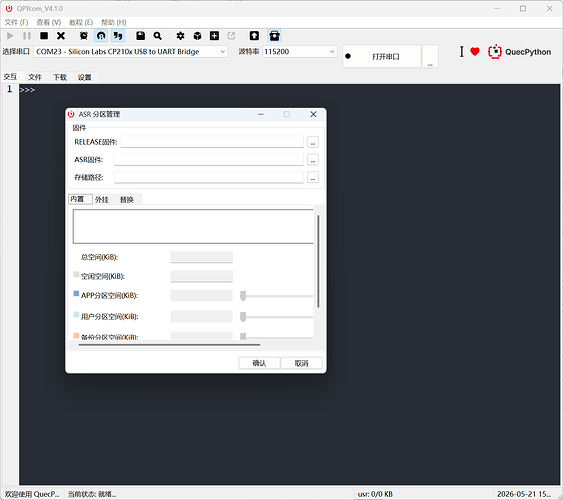Click the red heart icon
Image resolution: width=563 pixels, height=500 pixels.
coord(475,52)
